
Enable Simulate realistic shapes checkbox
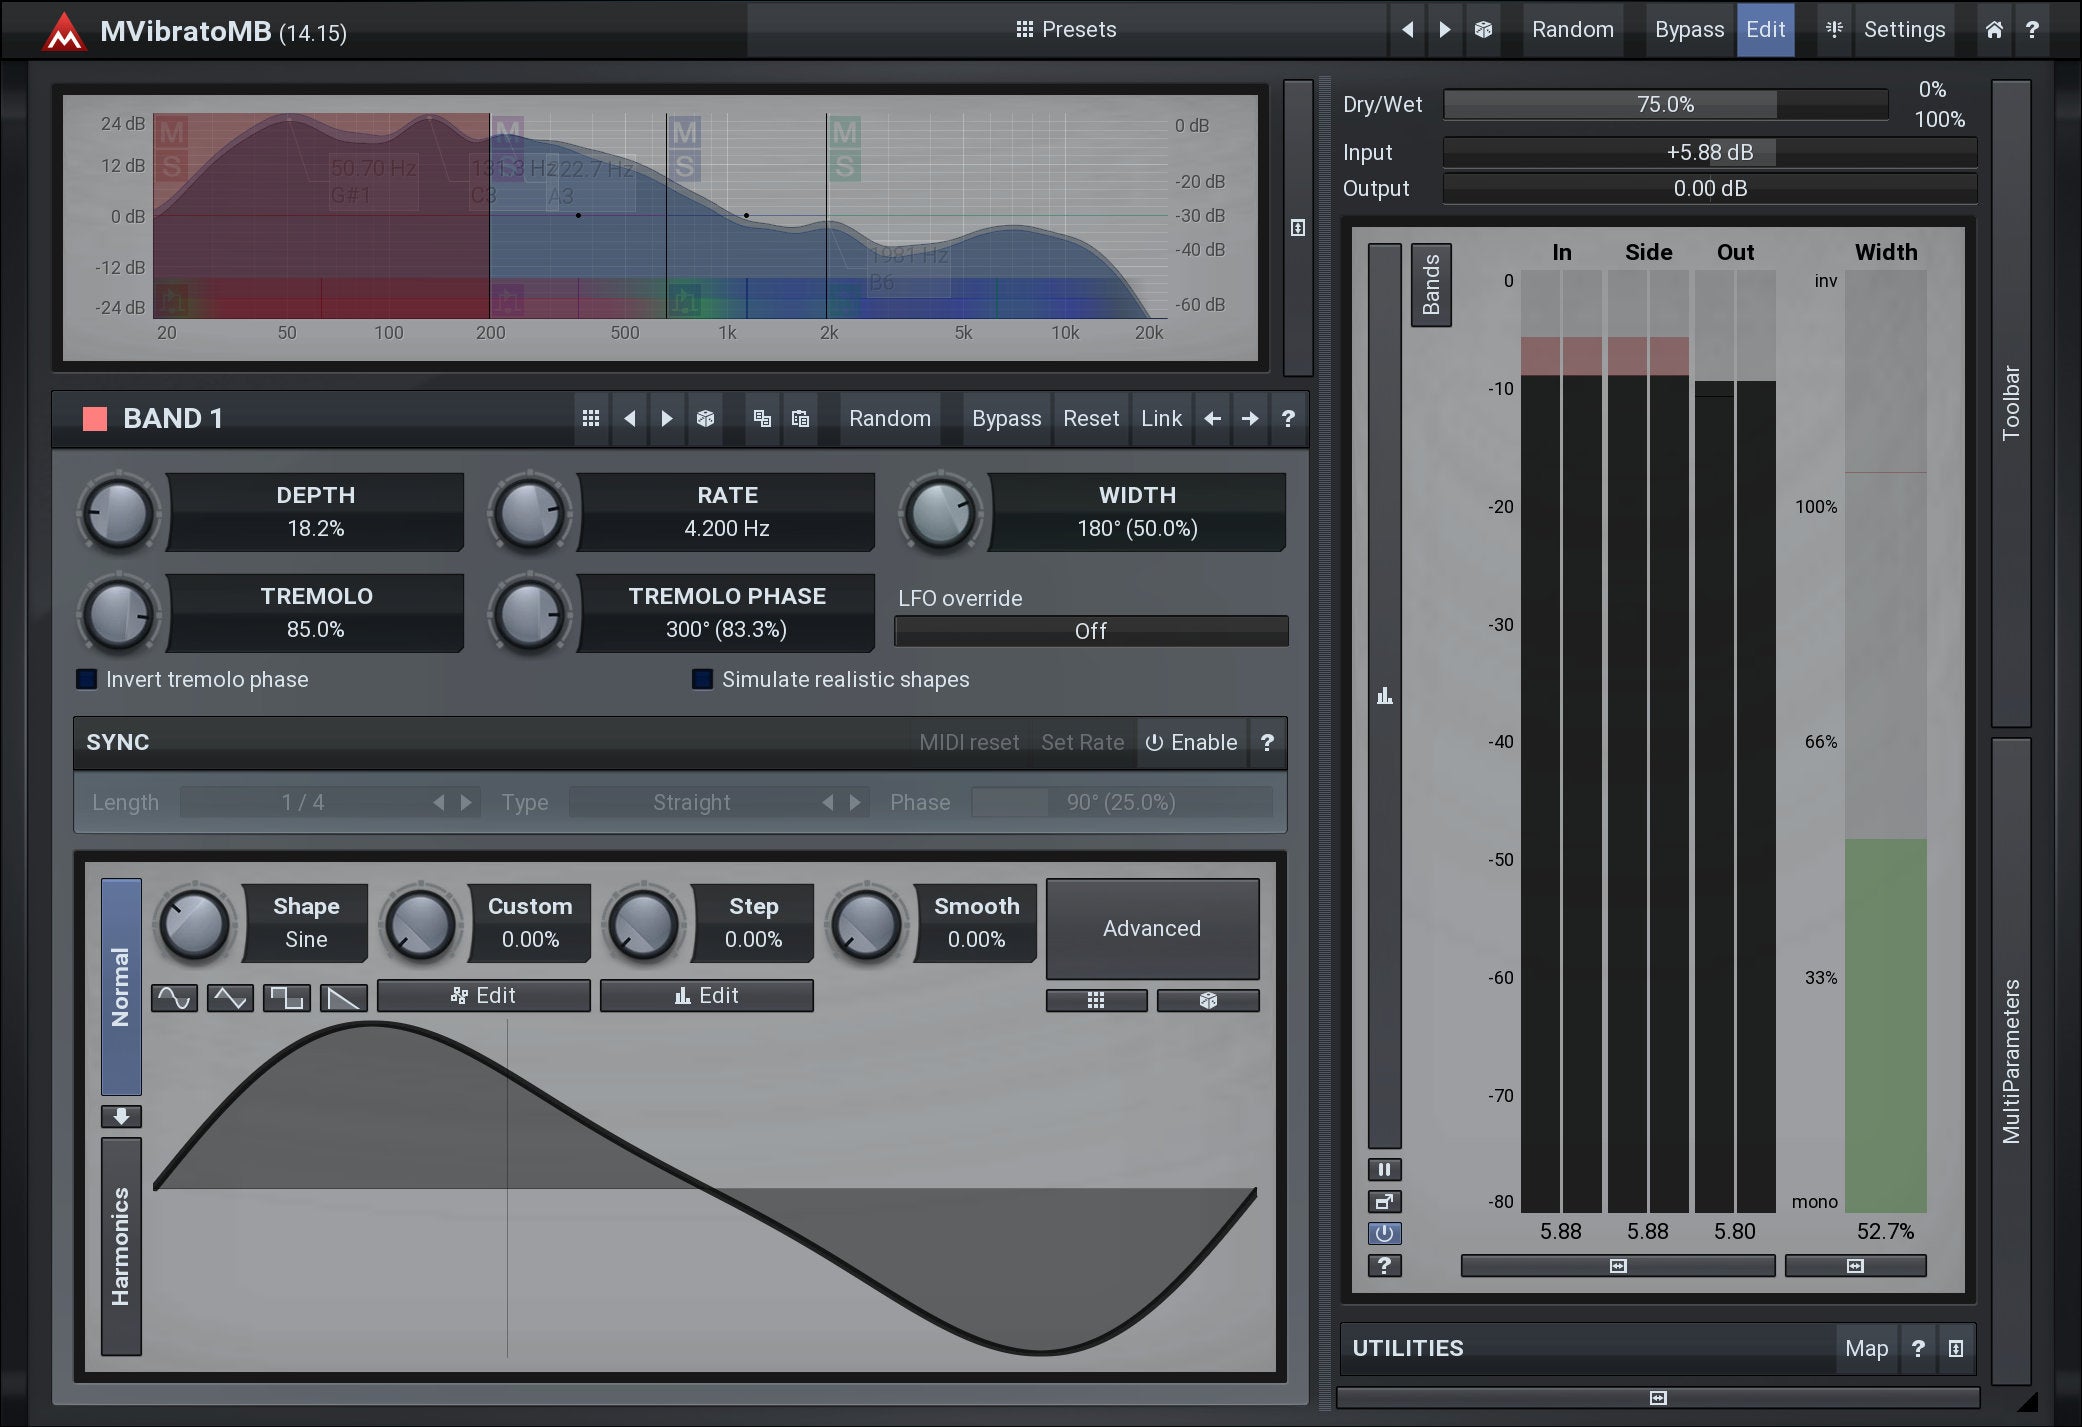tap(703, 679)
